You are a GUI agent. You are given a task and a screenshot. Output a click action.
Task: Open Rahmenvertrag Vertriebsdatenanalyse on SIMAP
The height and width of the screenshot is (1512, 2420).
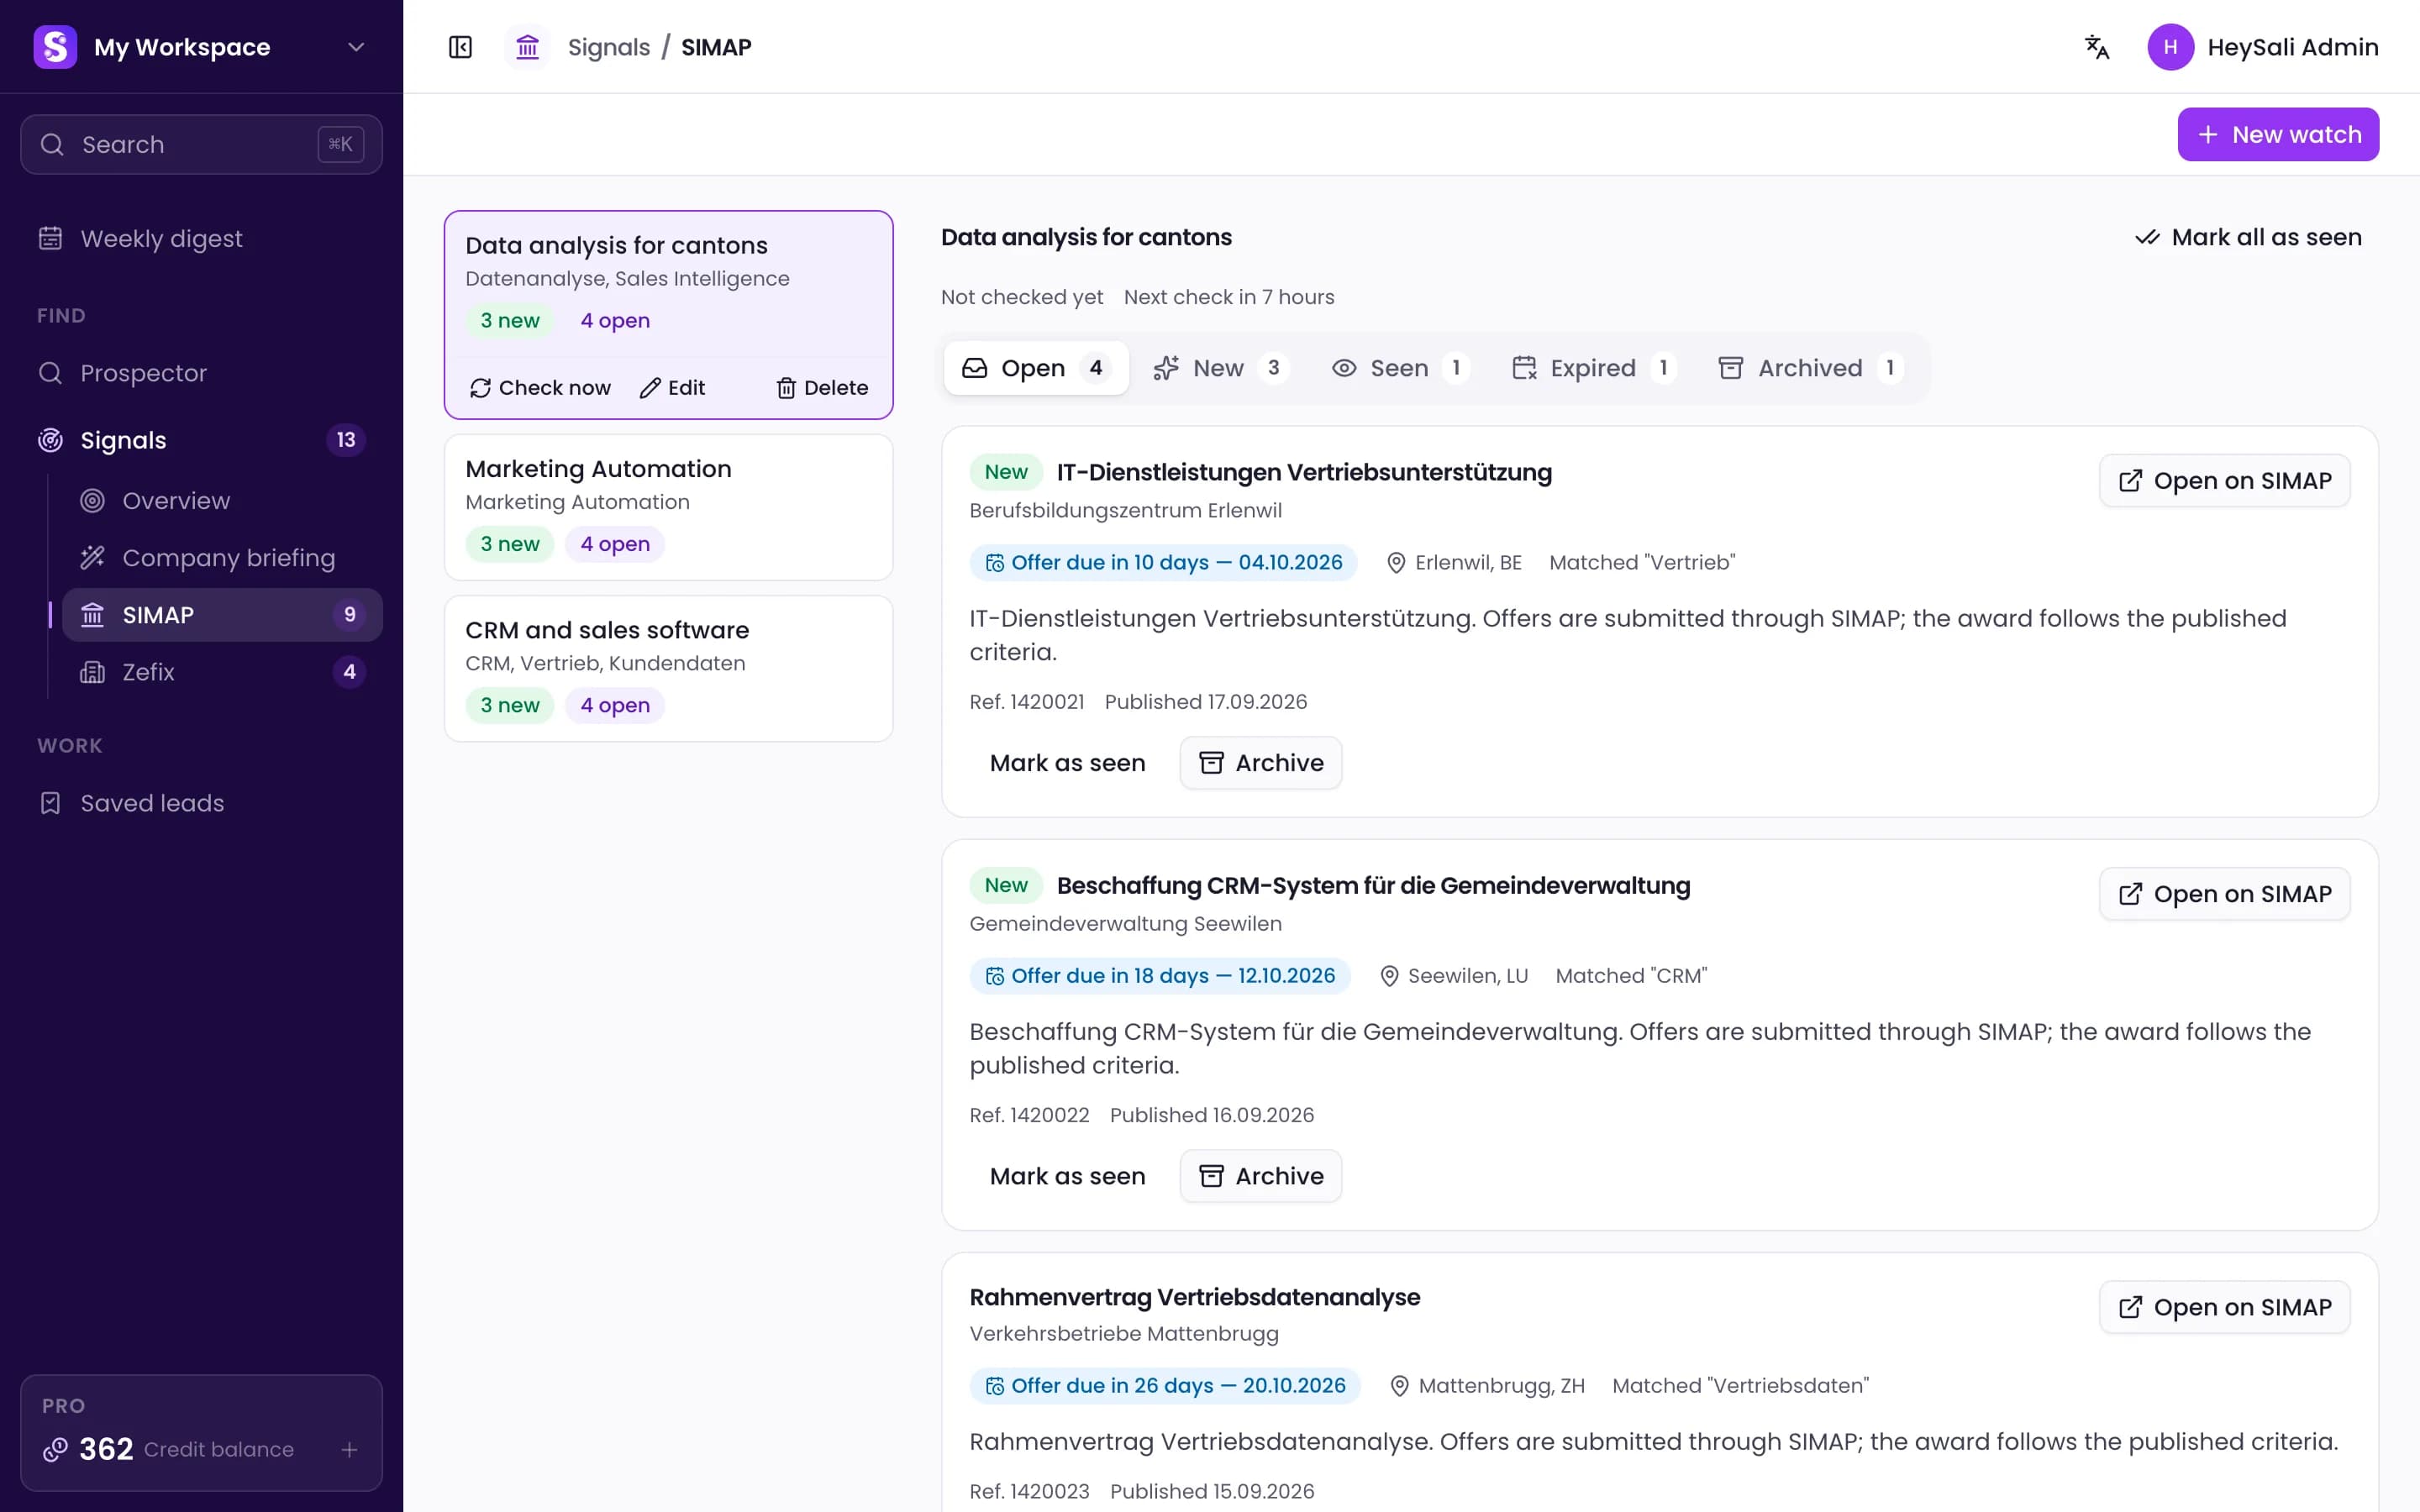coord(2225,1307)
